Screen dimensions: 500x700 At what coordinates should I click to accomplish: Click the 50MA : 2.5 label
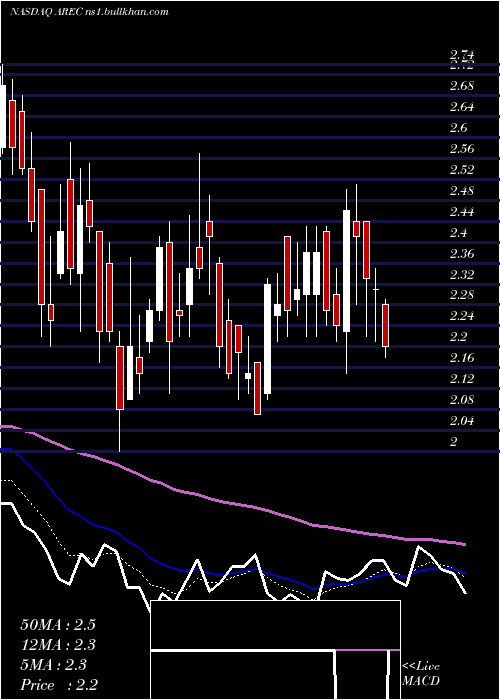(58, 625)
